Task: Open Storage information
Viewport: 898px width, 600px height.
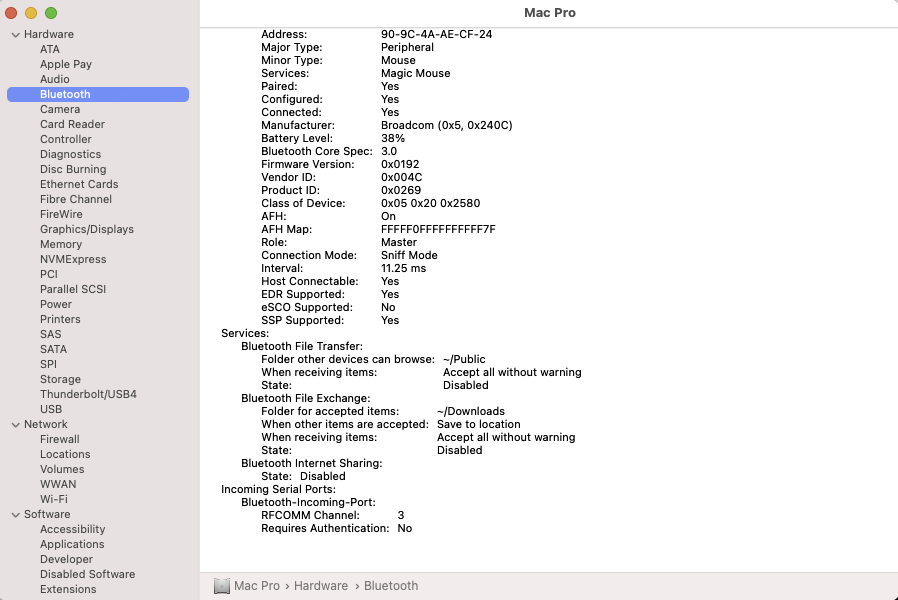Action: pos(60,379)
